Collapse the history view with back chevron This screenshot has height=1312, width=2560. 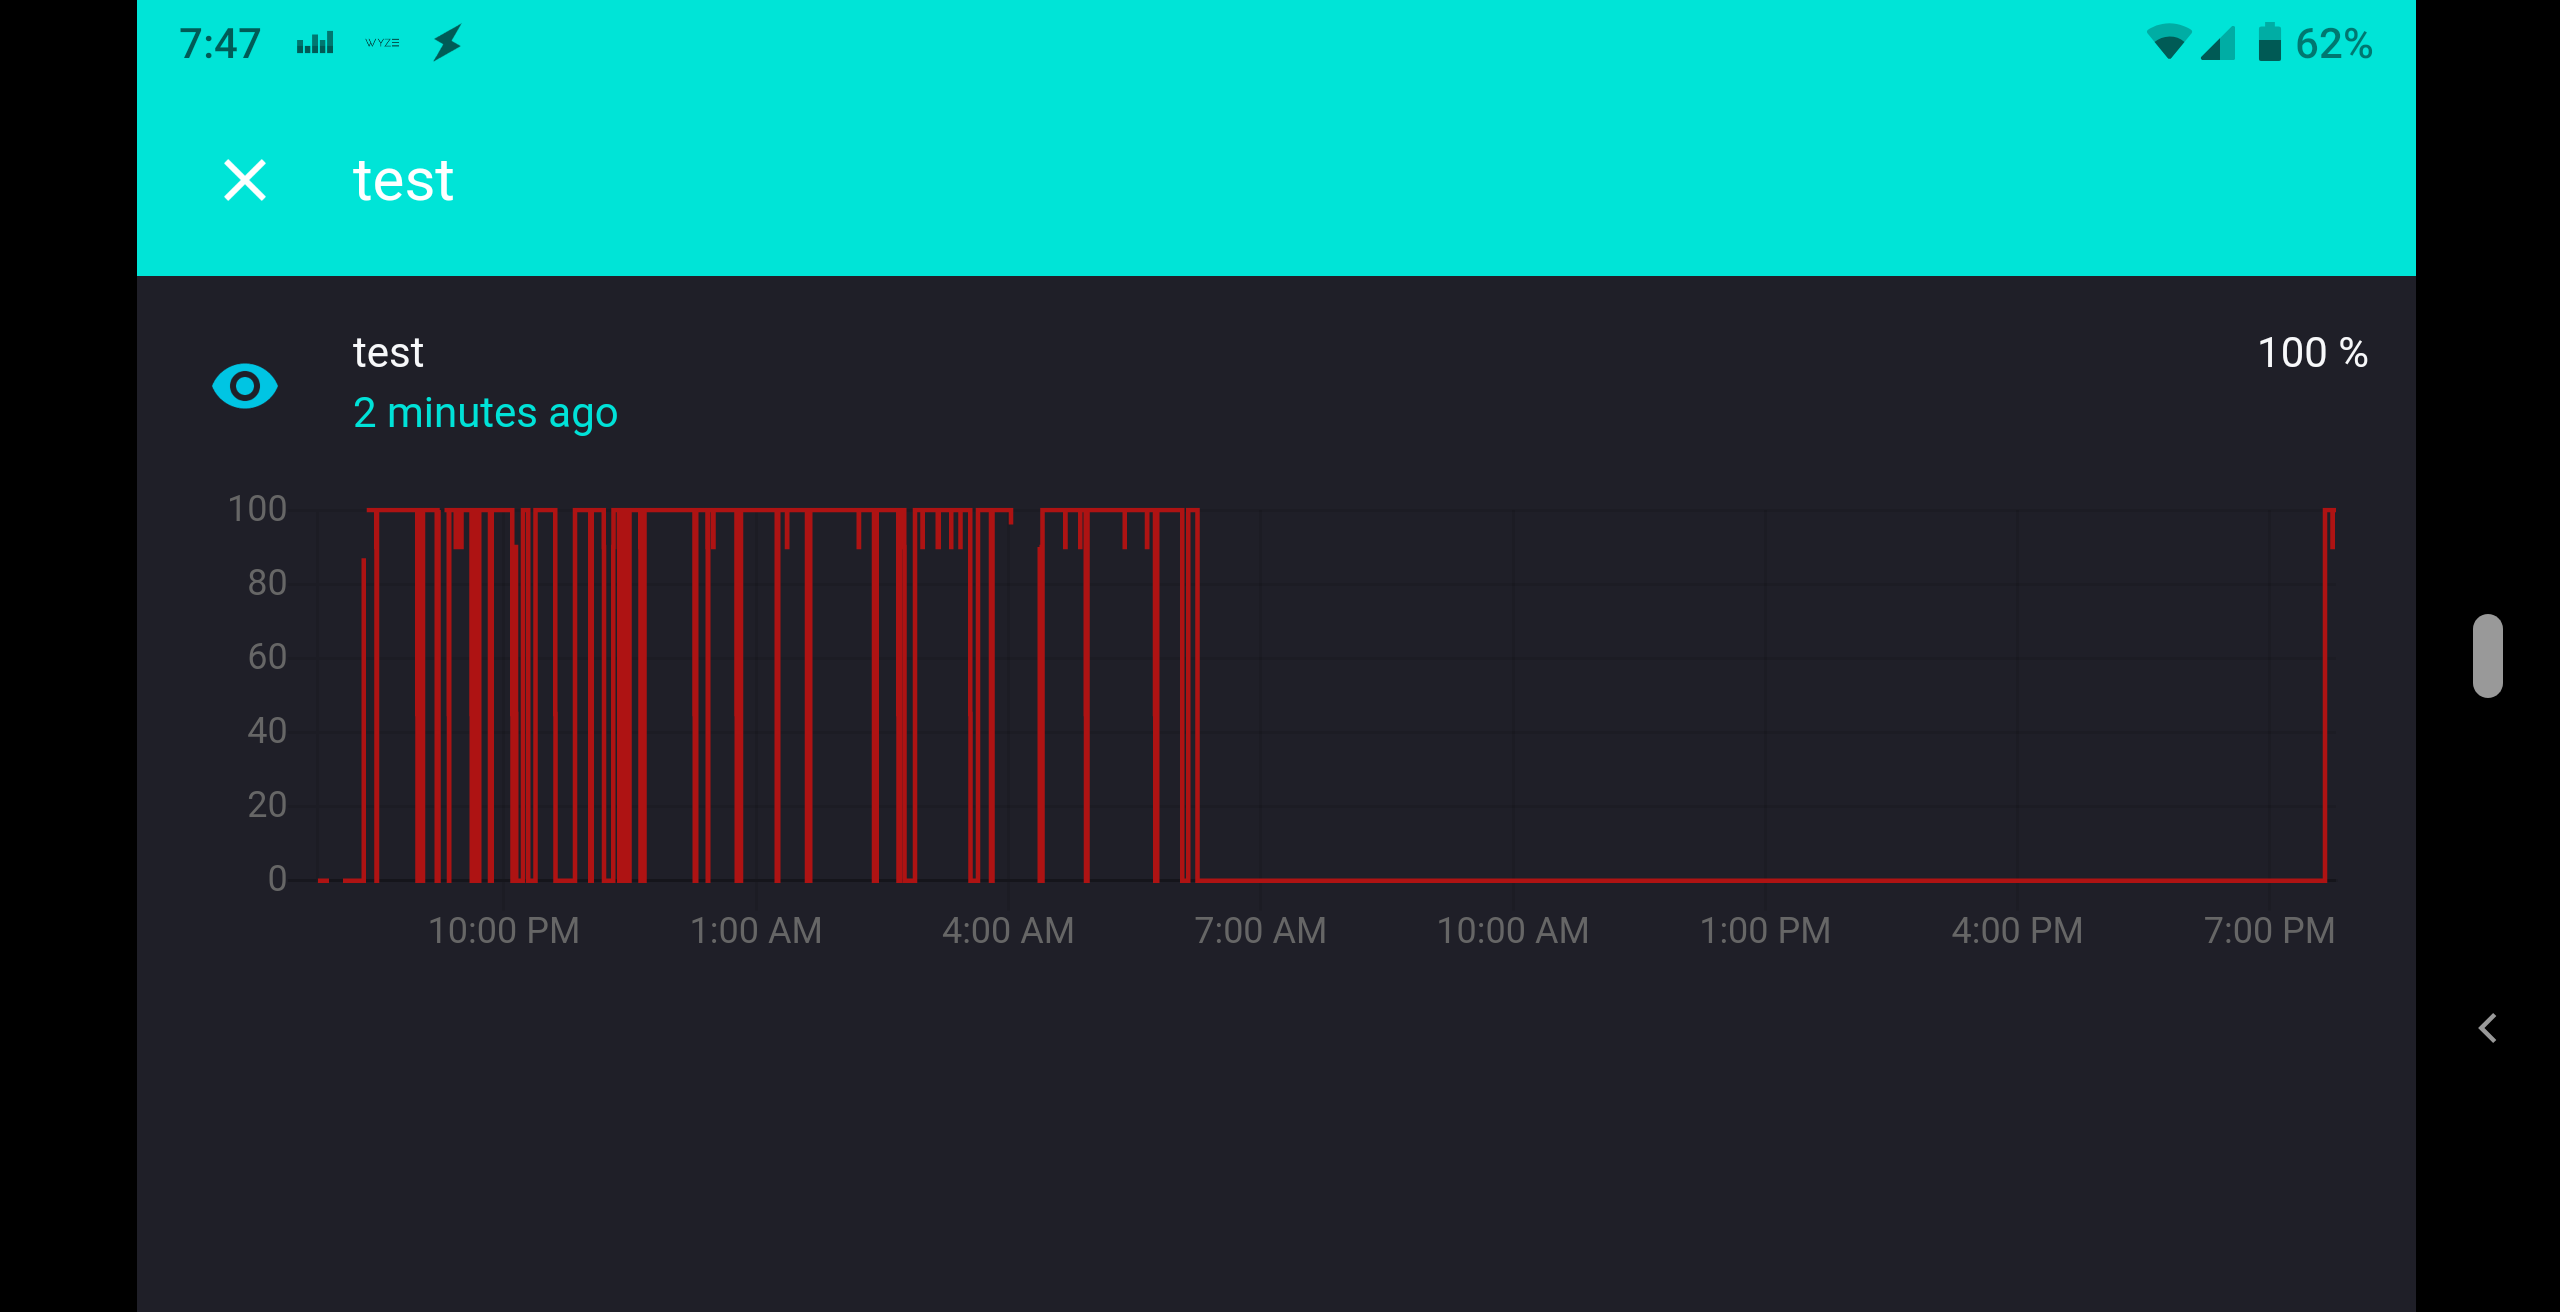pyautogui.click(x=2488, y=1026)
